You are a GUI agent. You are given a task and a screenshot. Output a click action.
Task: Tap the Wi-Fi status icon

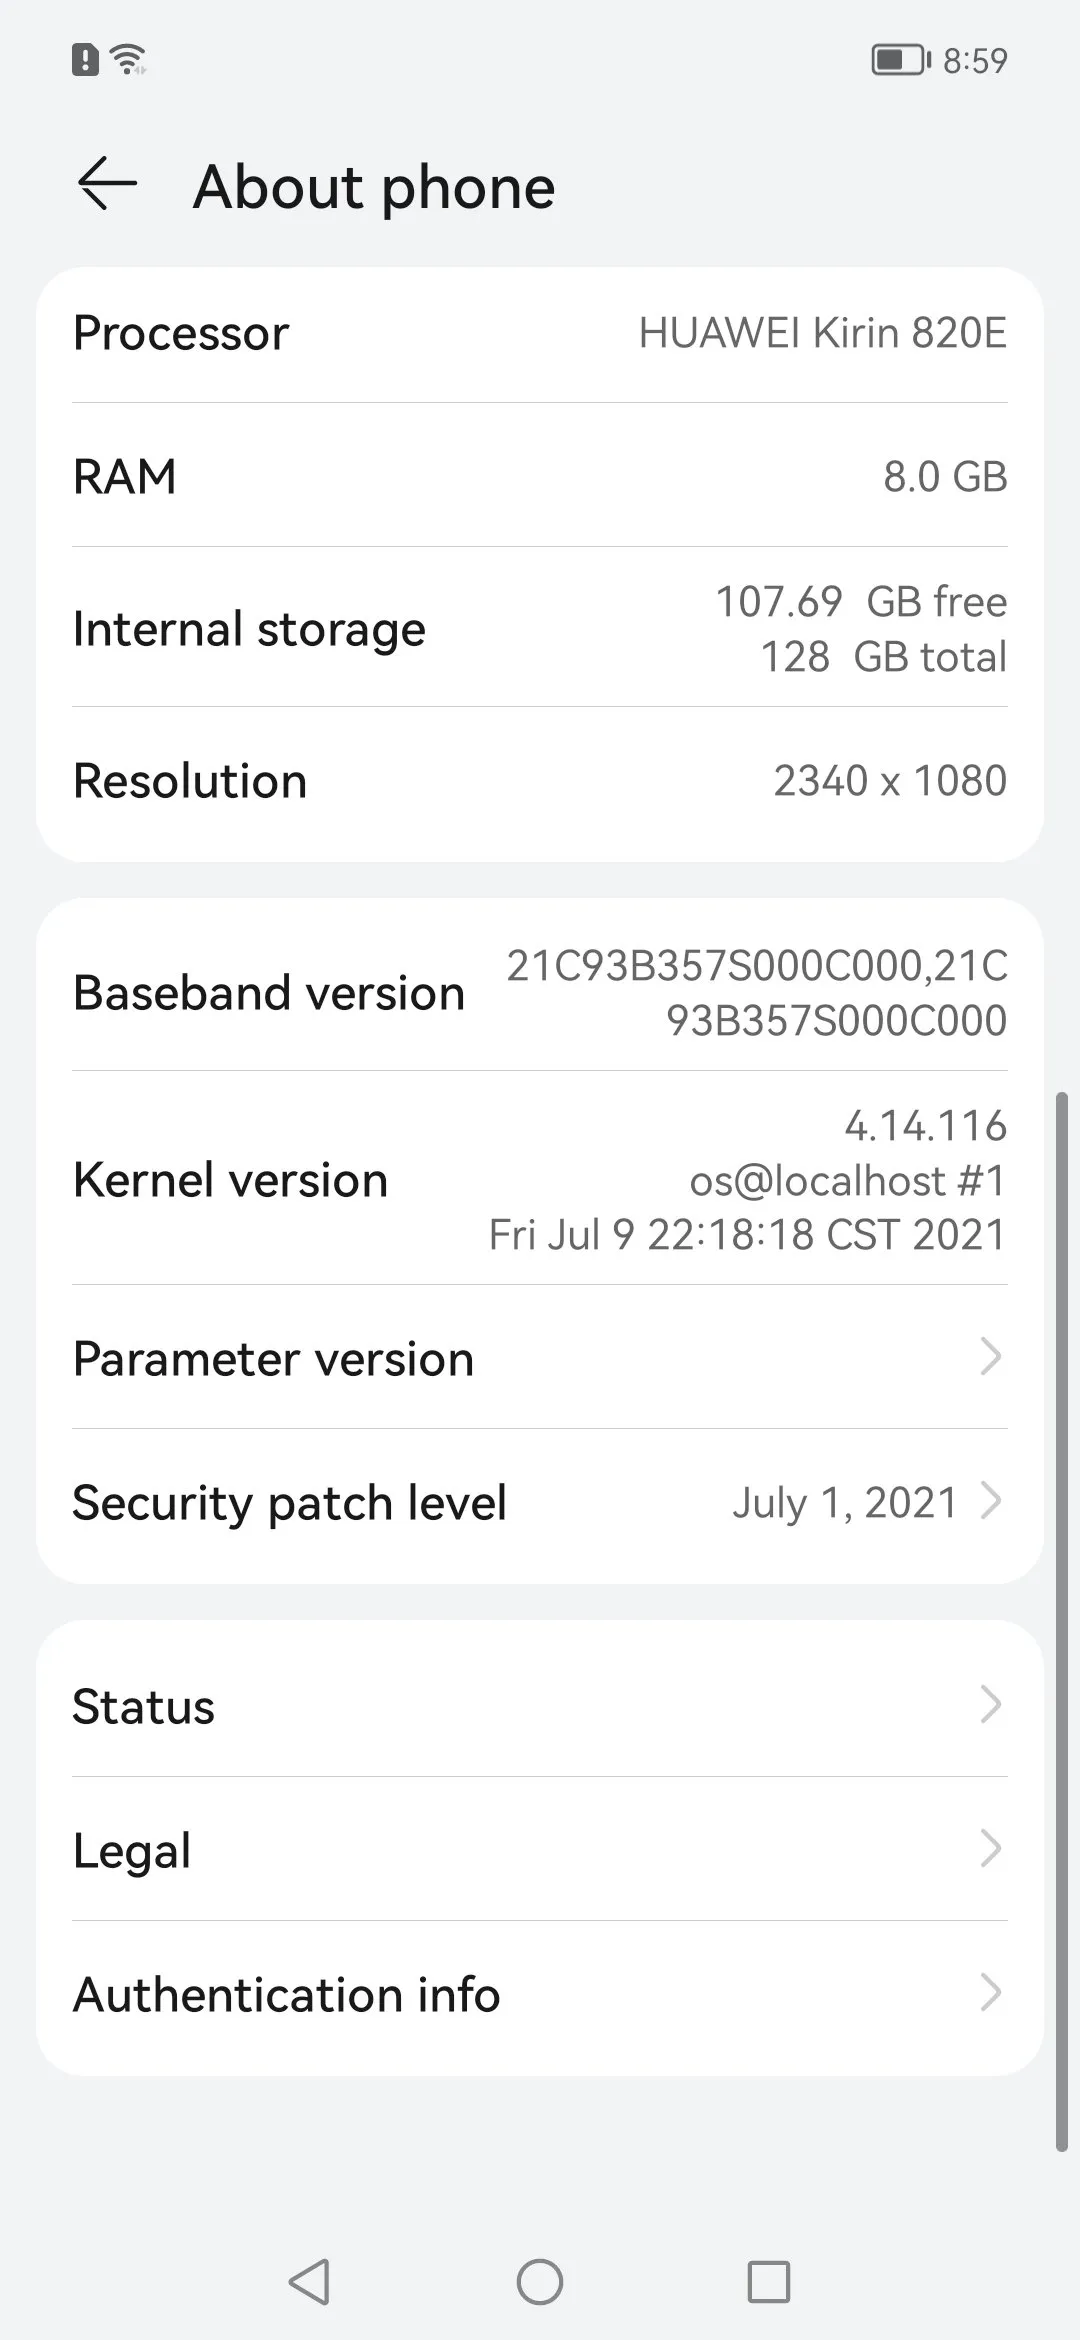[x=129, y=60]
